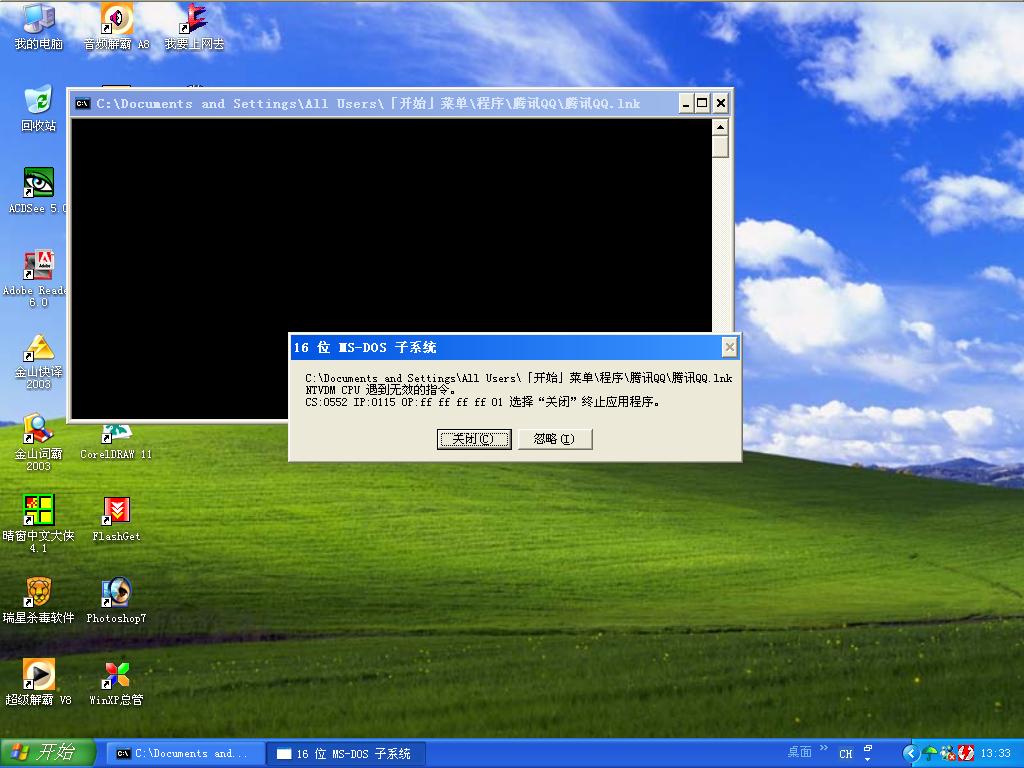The height and width of the screenshot is (768, 1024).
Task: Expand hidden tray icons with the arrow
Action: click(910, 754)
